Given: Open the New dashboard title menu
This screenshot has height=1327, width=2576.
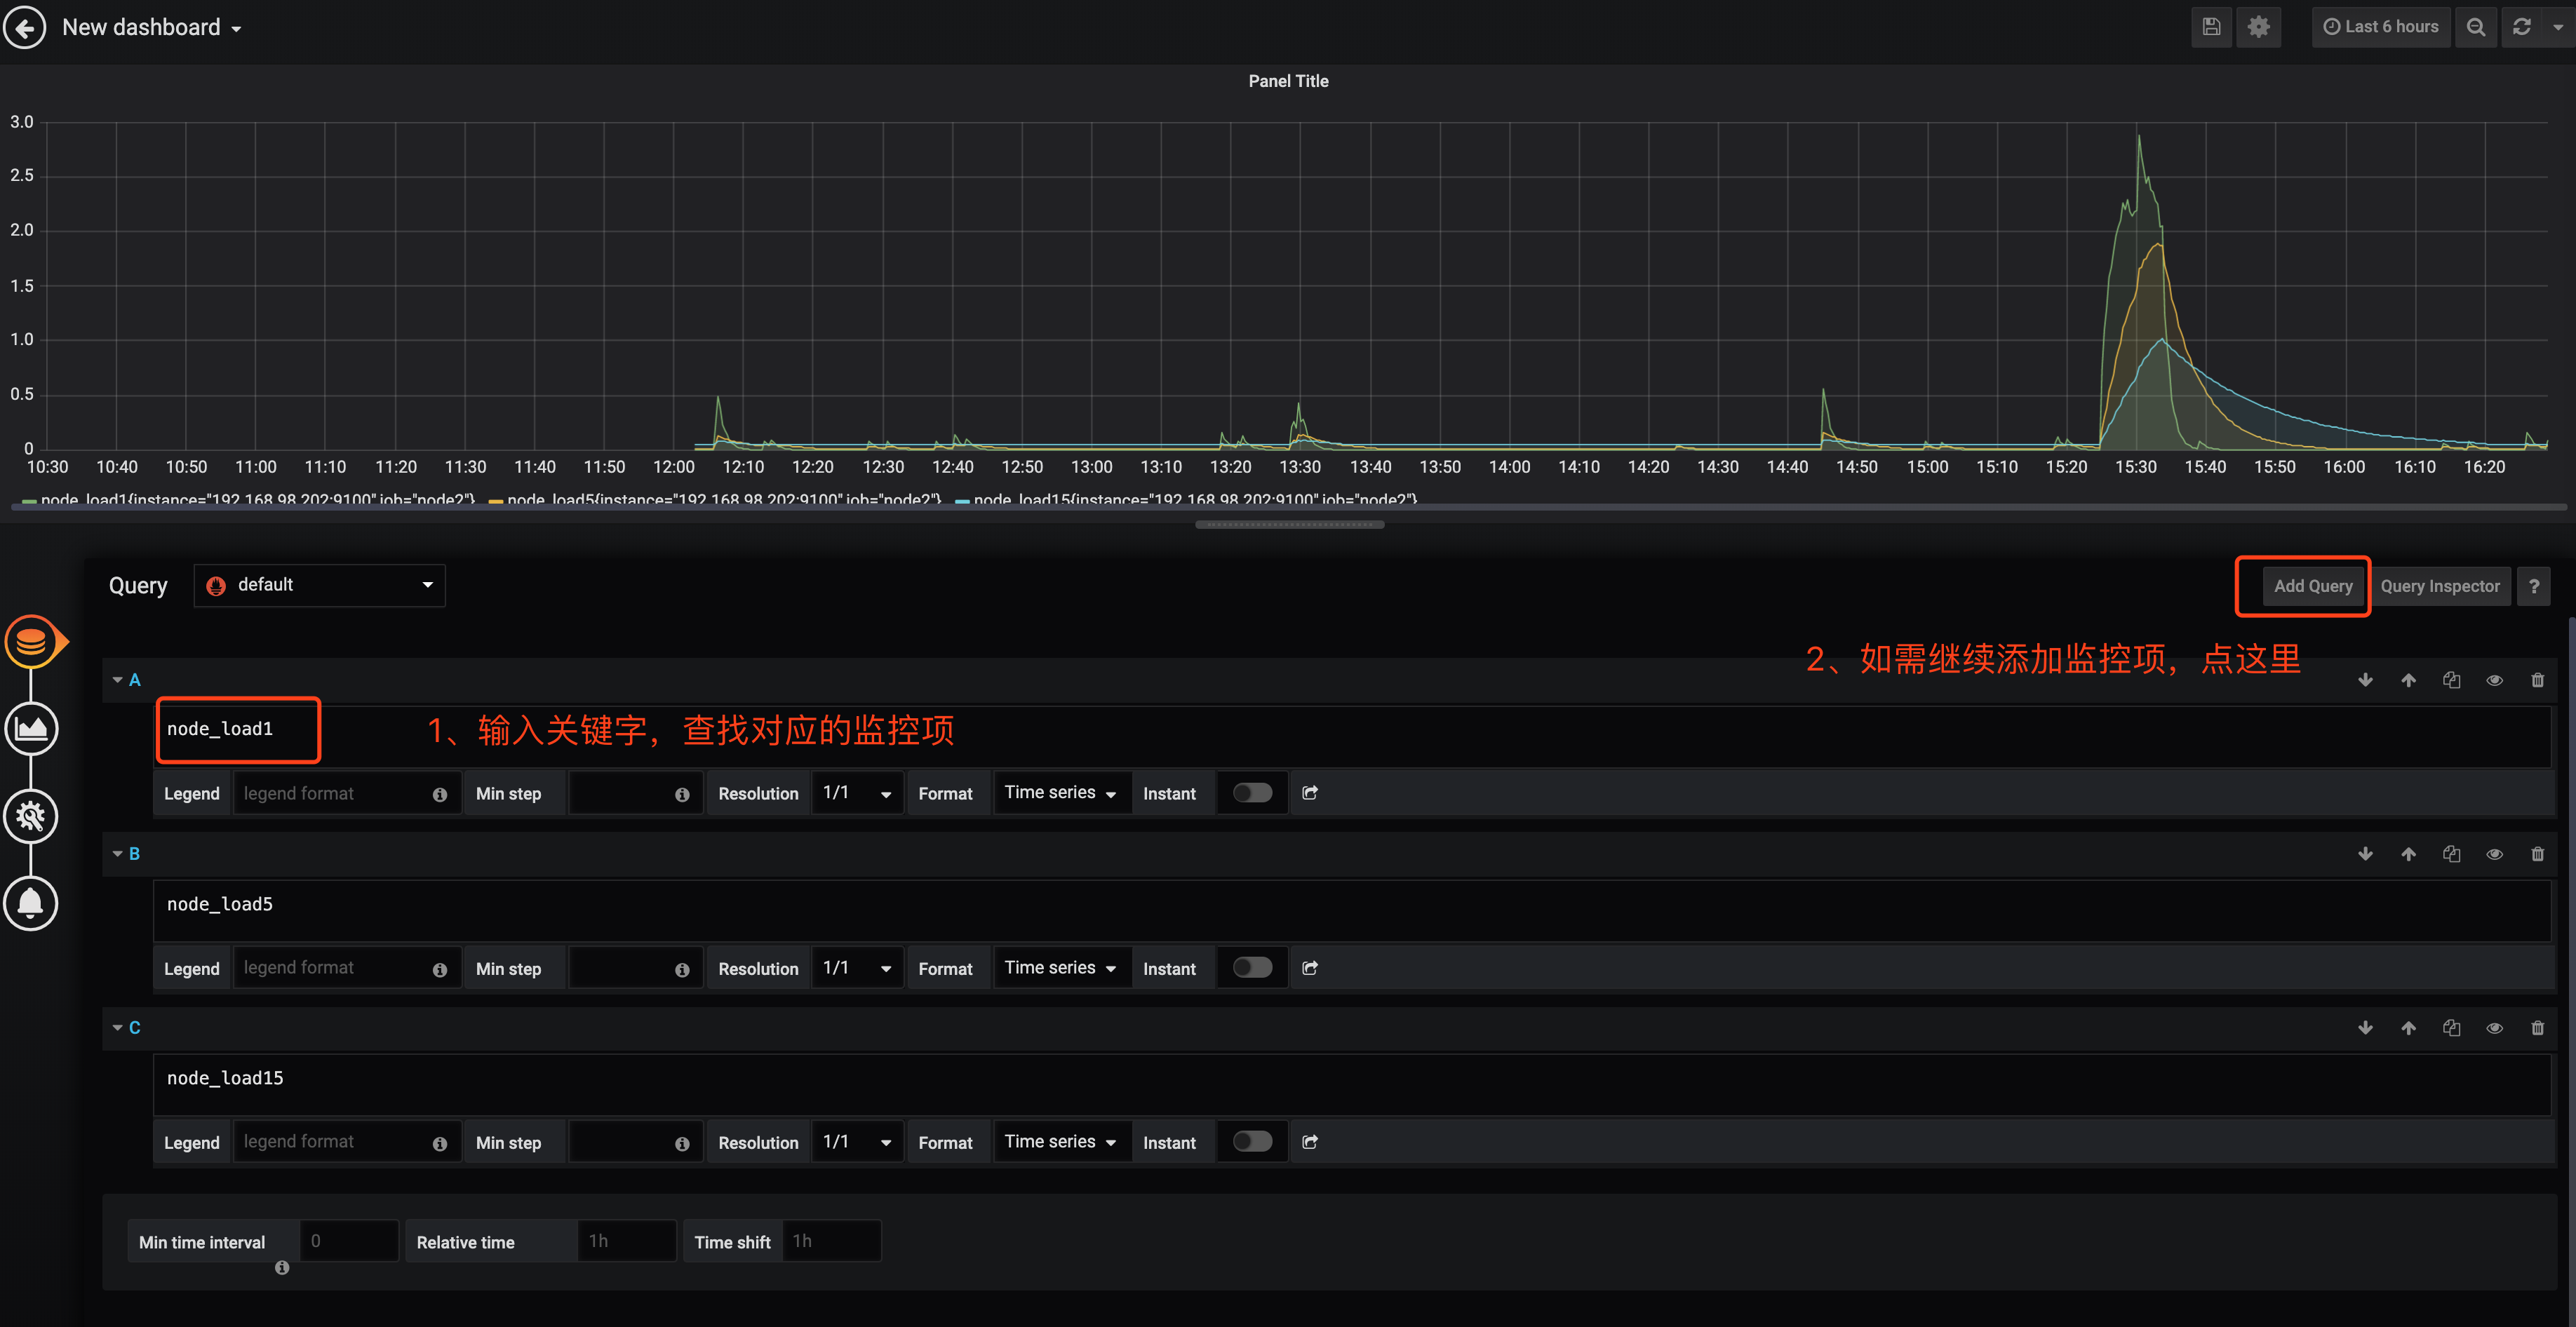Looking at the screenshot, I should 151,27.
